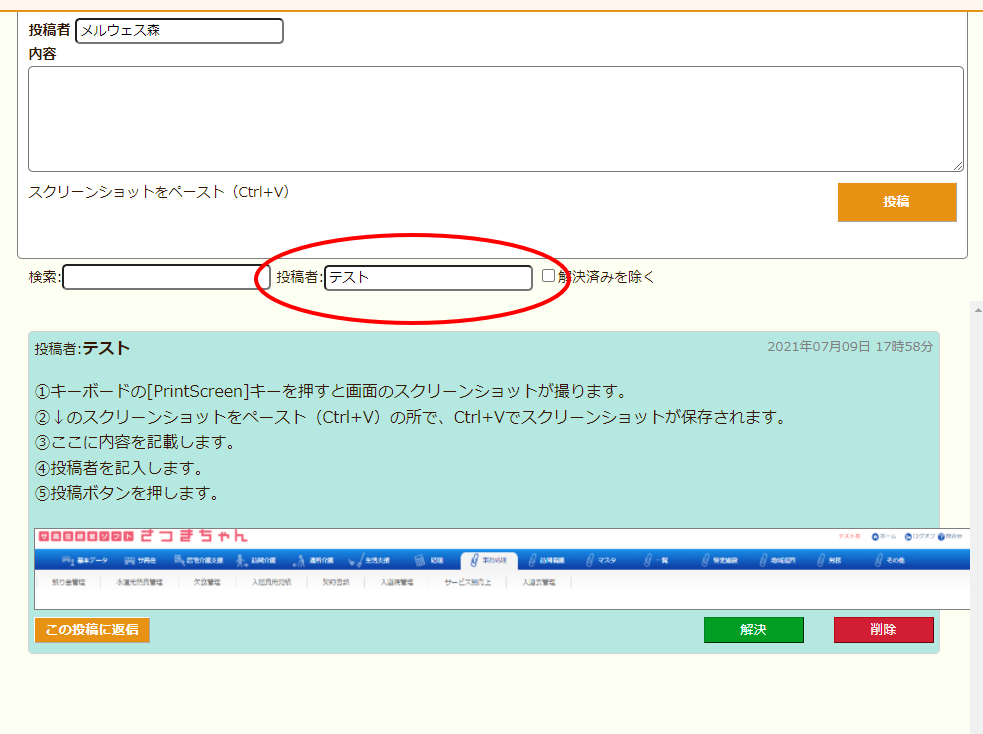Click the さつまちゃん logo in the screenshot
This screenshot has width=983, height=734.
pos(194,537)
